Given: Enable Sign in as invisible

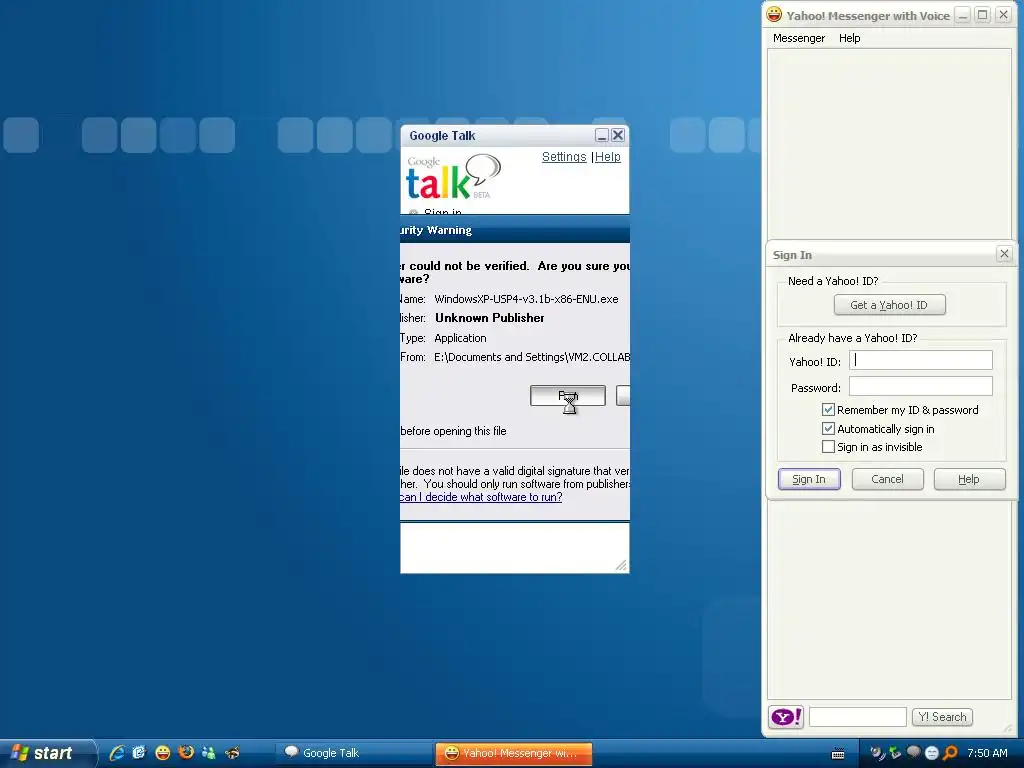Looking at the screenshot, I should pos(828,447).
